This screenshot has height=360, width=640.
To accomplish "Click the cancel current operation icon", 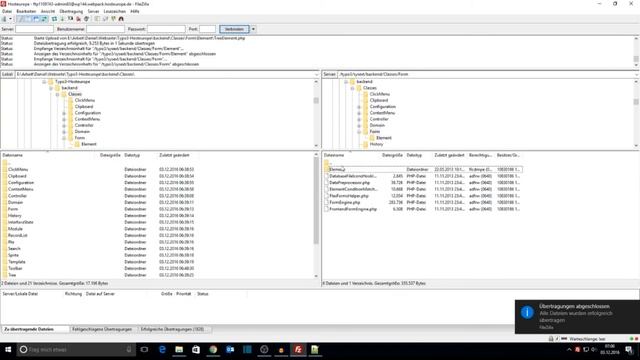I will [x=70, y=19].
